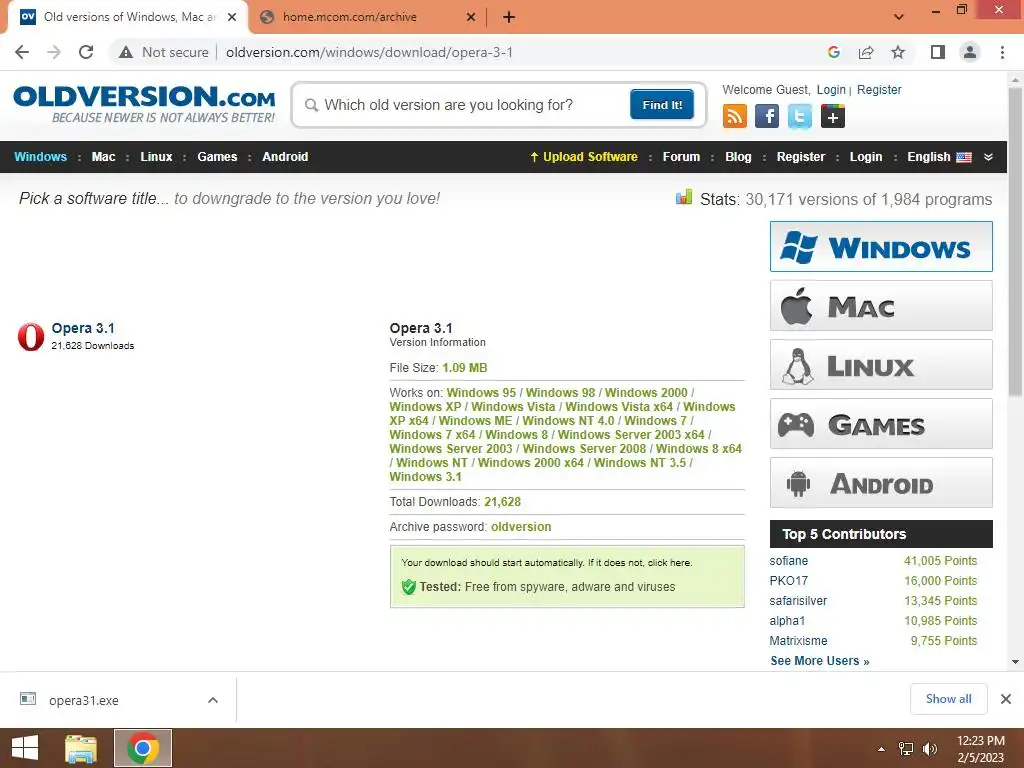
Task: Select English language option
Action: (x=938, y=157)
